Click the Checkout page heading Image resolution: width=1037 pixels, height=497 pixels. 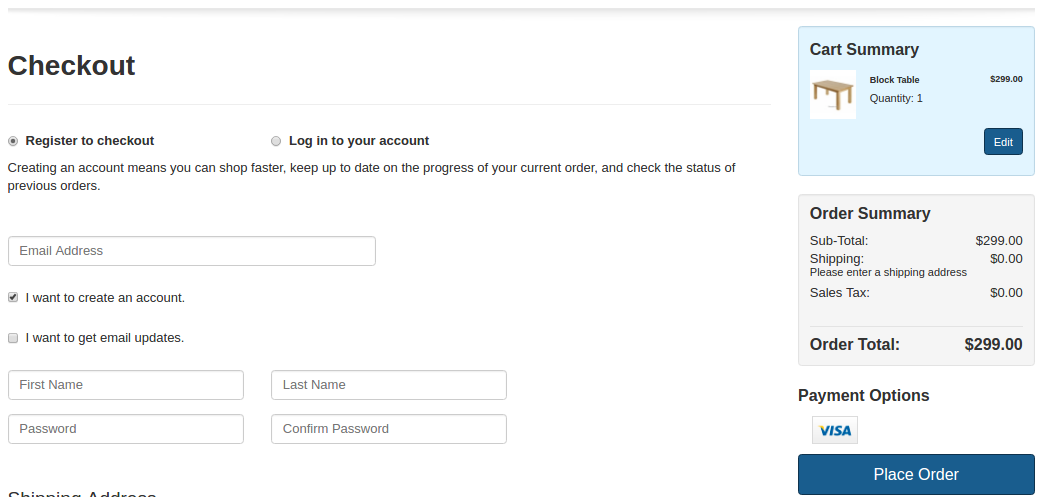(71, 66)
